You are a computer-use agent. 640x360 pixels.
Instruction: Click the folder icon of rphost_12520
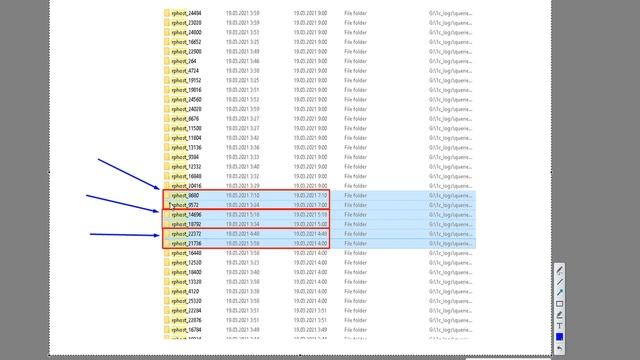pos(167,262)
